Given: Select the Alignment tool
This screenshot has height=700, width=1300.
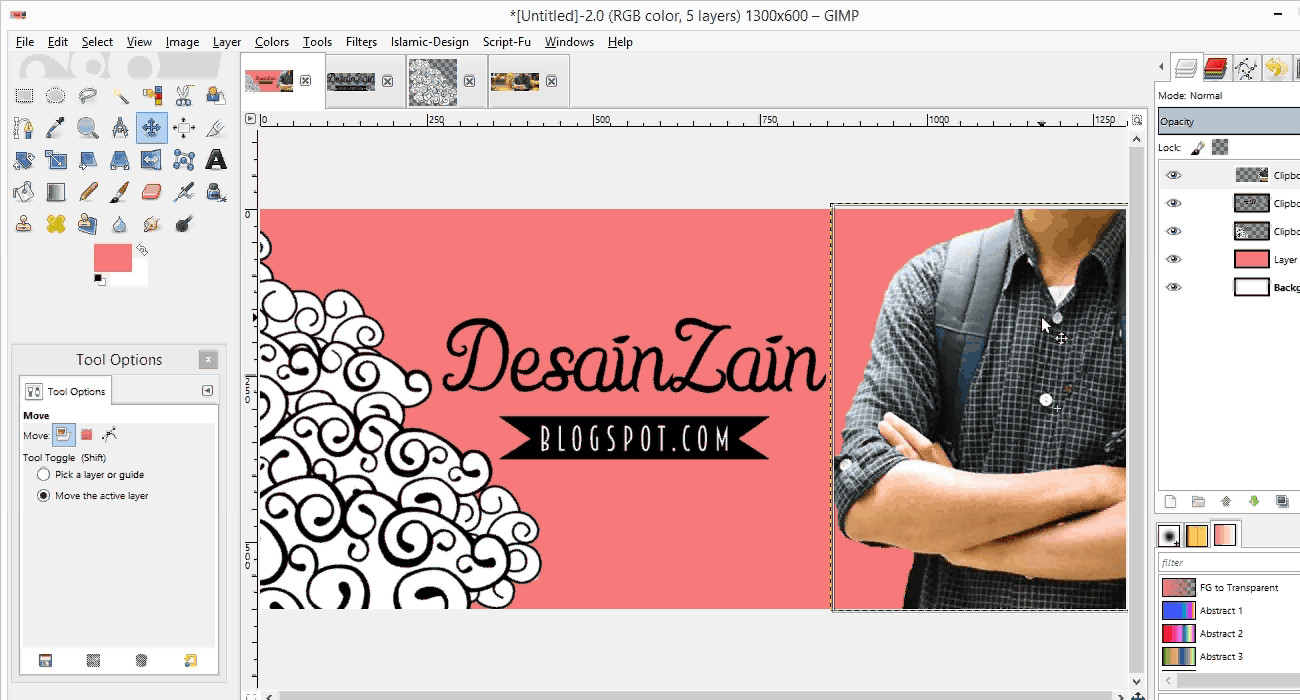Looking at the screenshot, I should [x=184, y=128].
